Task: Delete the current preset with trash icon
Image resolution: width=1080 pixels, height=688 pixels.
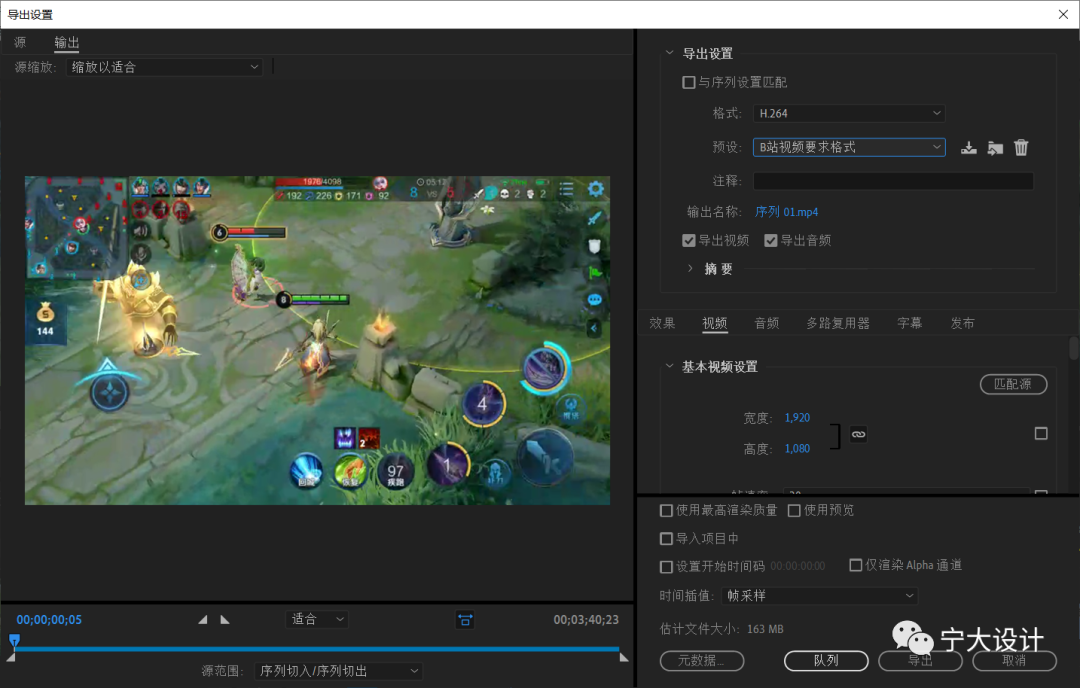Action: coord(1021,147)
